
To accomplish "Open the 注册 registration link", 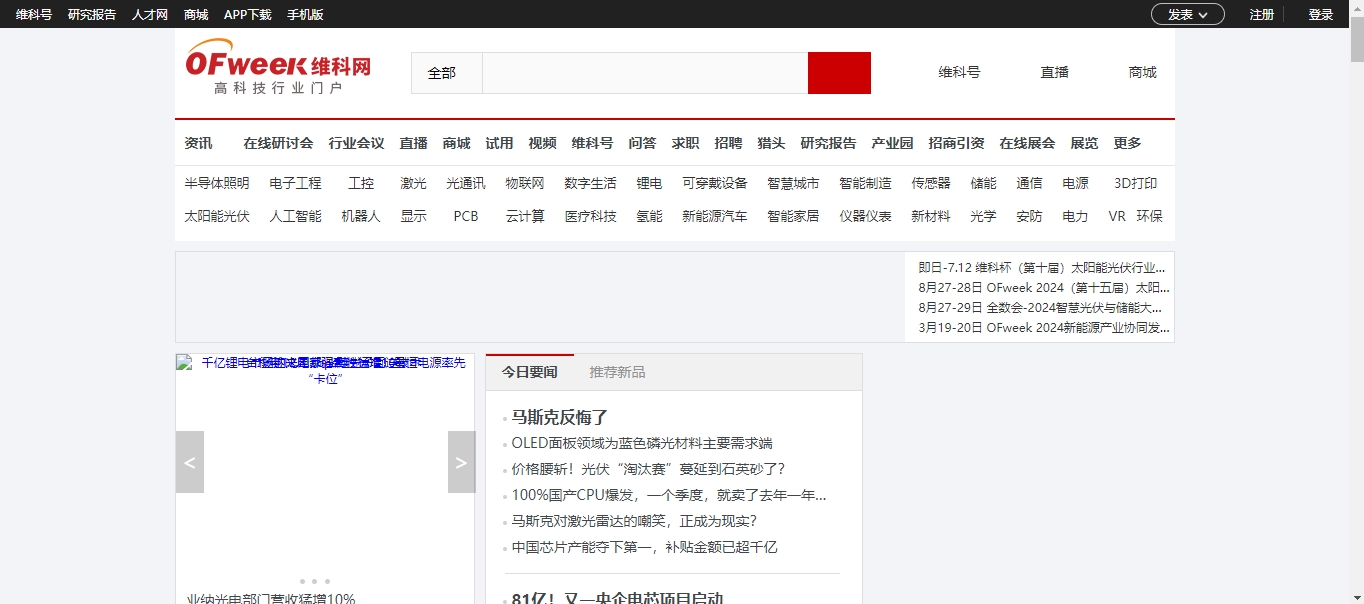I will [x=1261, y=14].
